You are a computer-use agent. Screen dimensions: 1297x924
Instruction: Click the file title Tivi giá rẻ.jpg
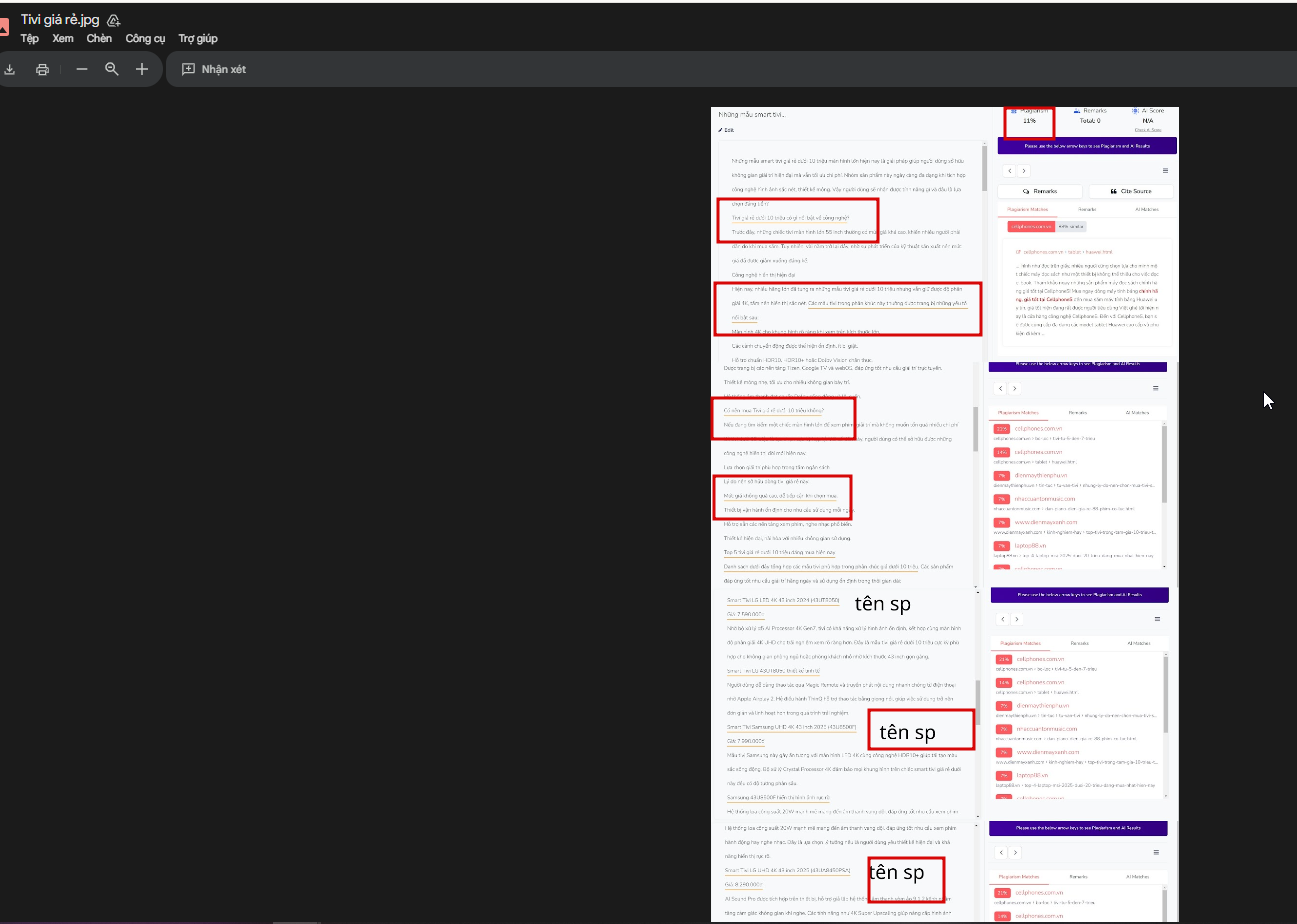tap(60, 20)
